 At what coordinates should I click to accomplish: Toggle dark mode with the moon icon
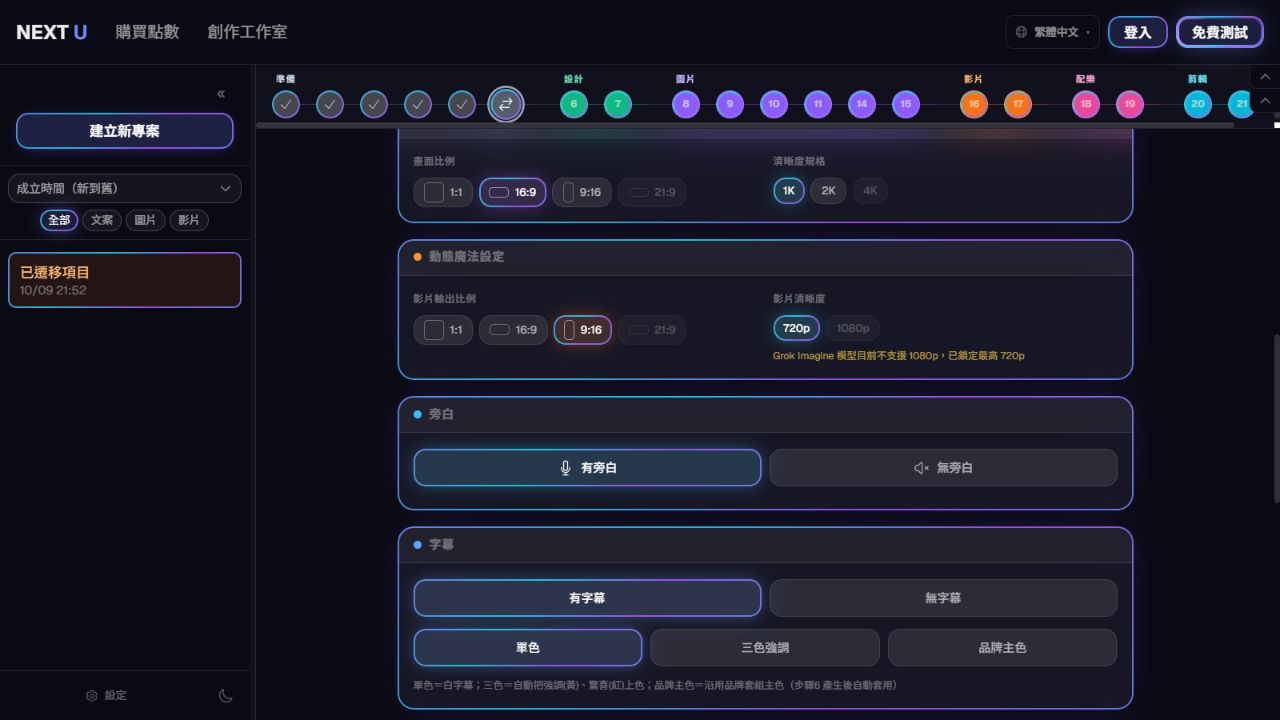pos(226,695)
